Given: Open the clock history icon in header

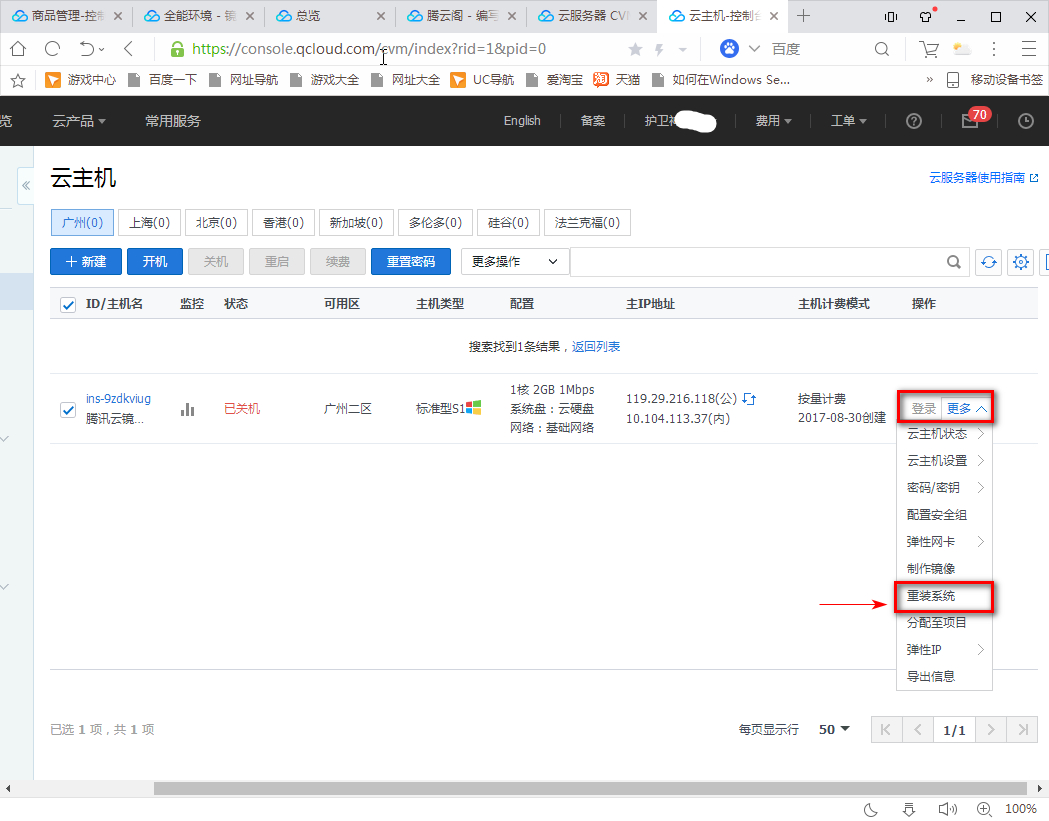Looking at the screenshot, I should [x=1025, y=121].
